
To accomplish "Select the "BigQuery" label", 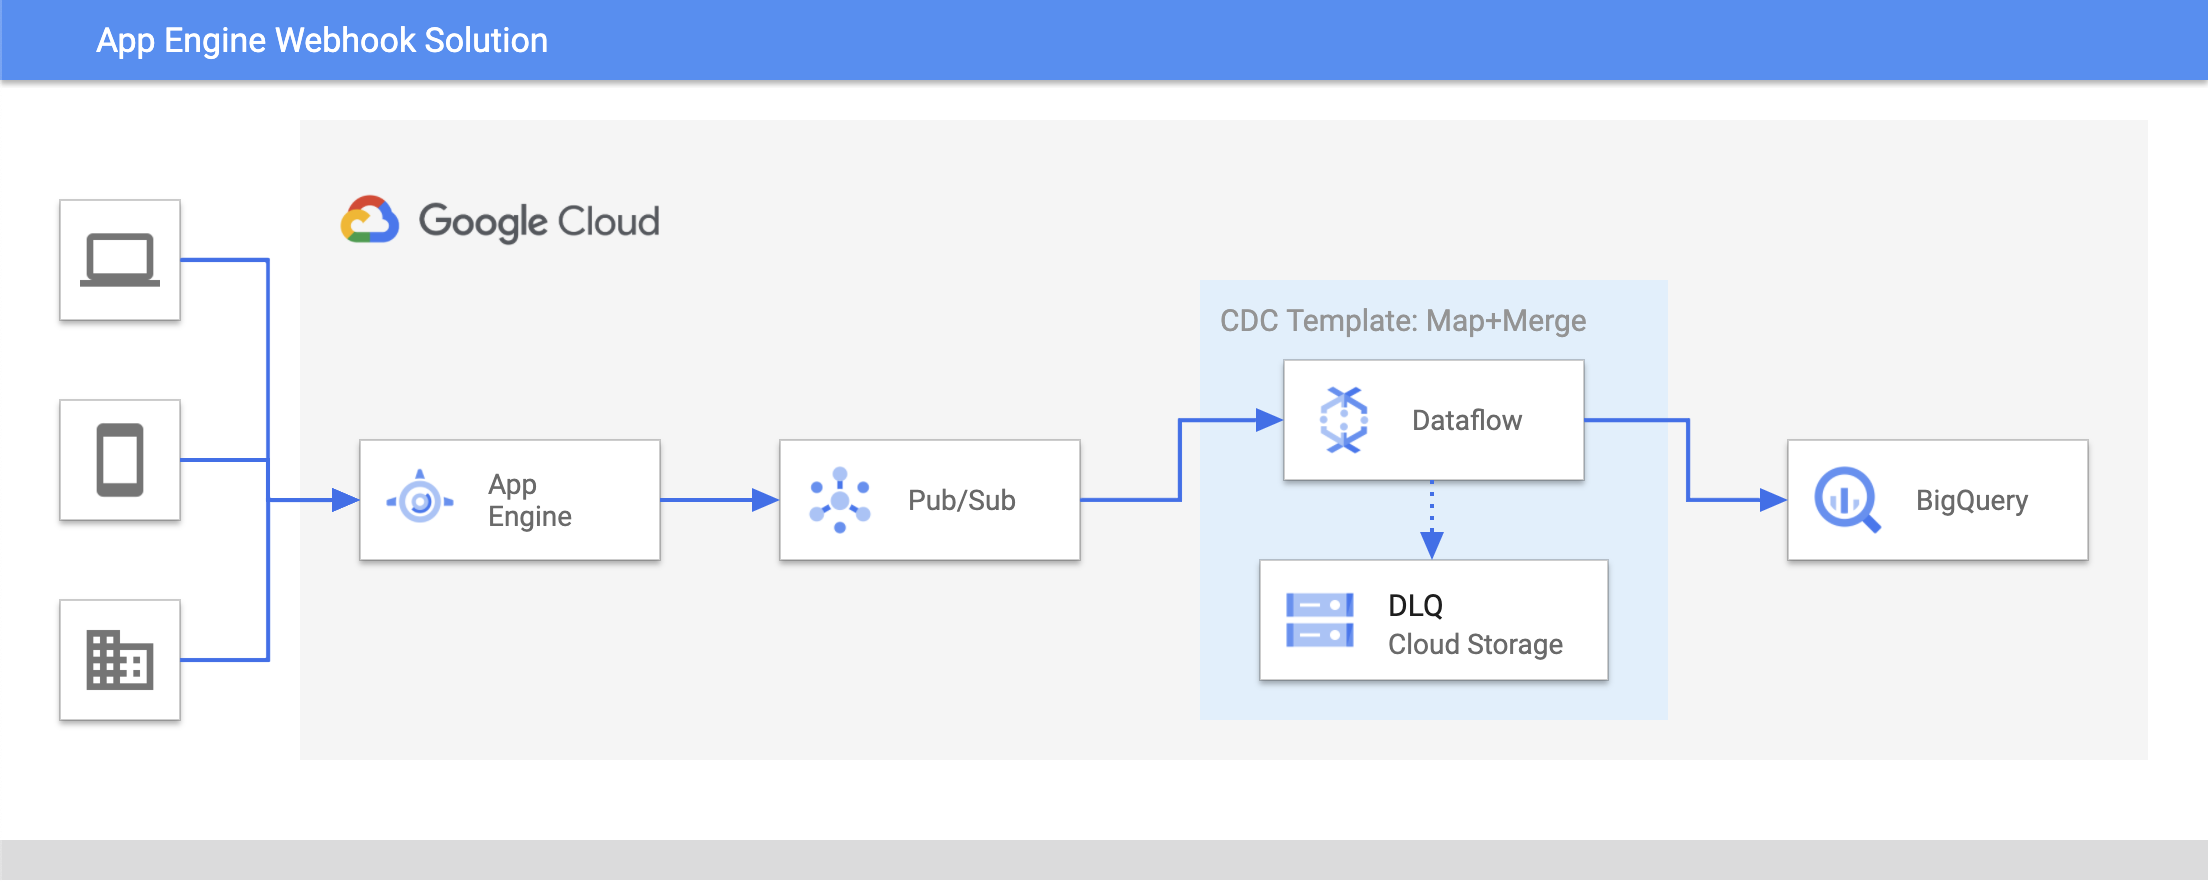I will (x=1972, y=500).
